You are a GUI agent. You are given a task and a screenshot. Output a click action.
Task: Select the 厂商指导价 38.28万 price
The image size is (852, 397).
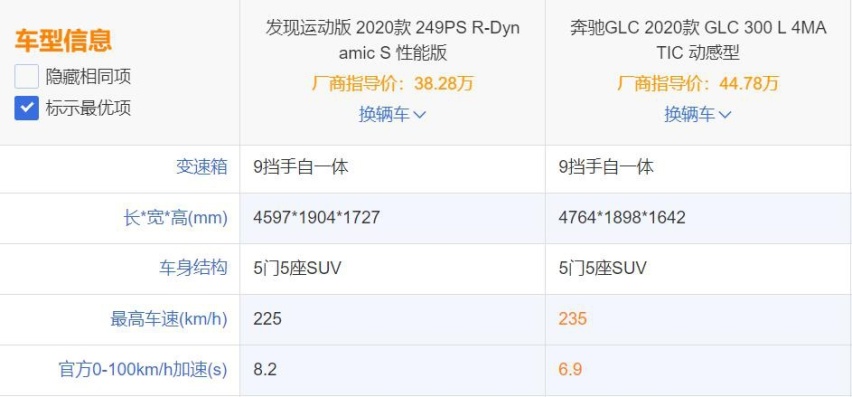[392, 84]
